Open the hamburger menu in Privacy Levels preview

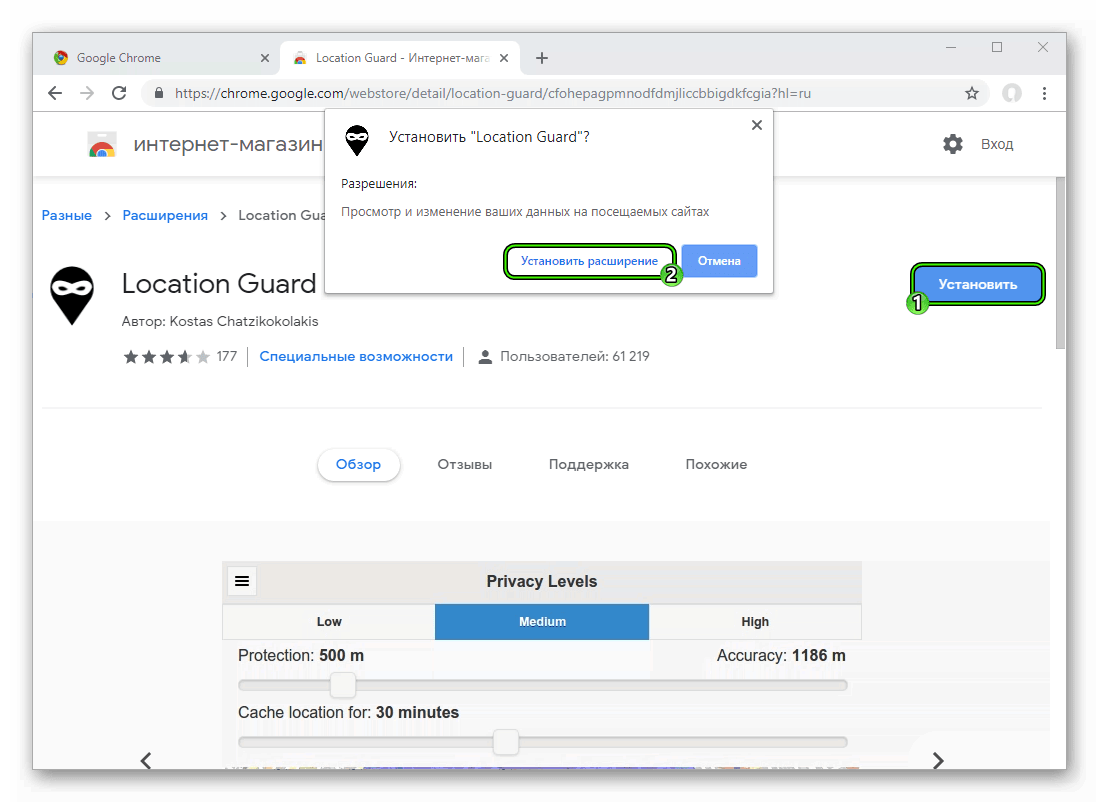coord(242,581)
